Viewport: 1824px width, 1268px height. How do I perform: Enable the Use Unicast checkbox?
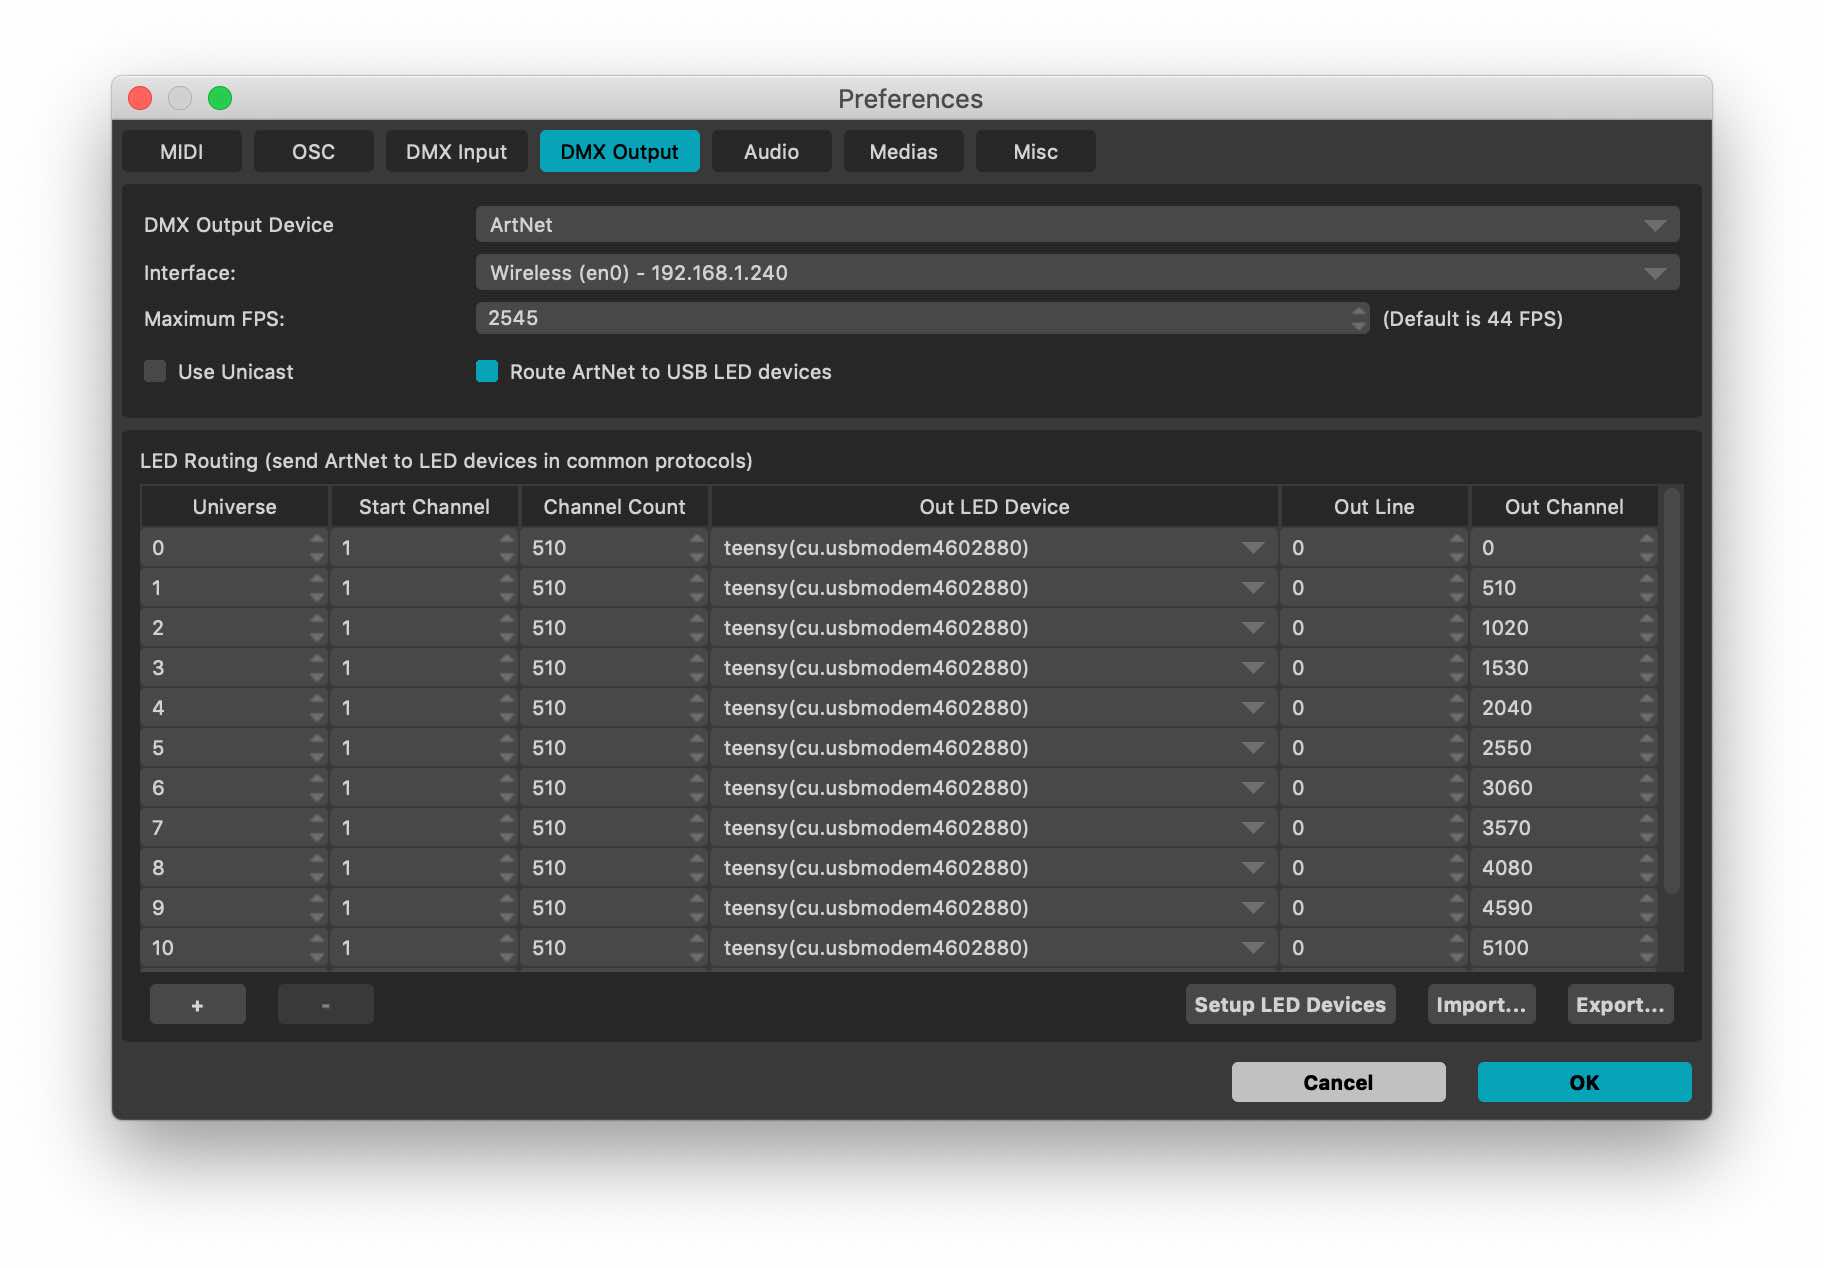coord(155,372)
